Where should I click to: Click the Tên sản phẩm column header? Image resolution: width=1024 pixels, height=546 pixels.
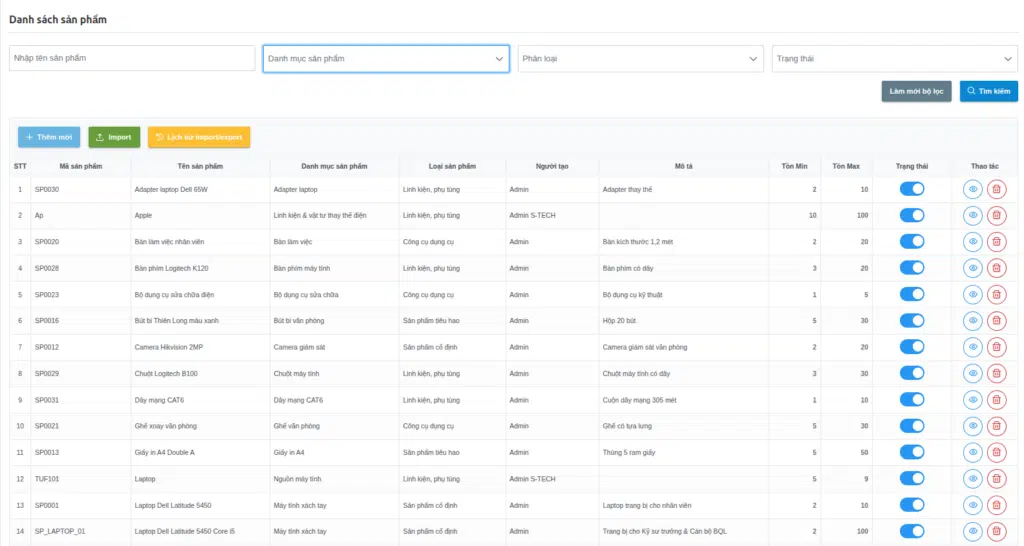(x=200, y=167)
